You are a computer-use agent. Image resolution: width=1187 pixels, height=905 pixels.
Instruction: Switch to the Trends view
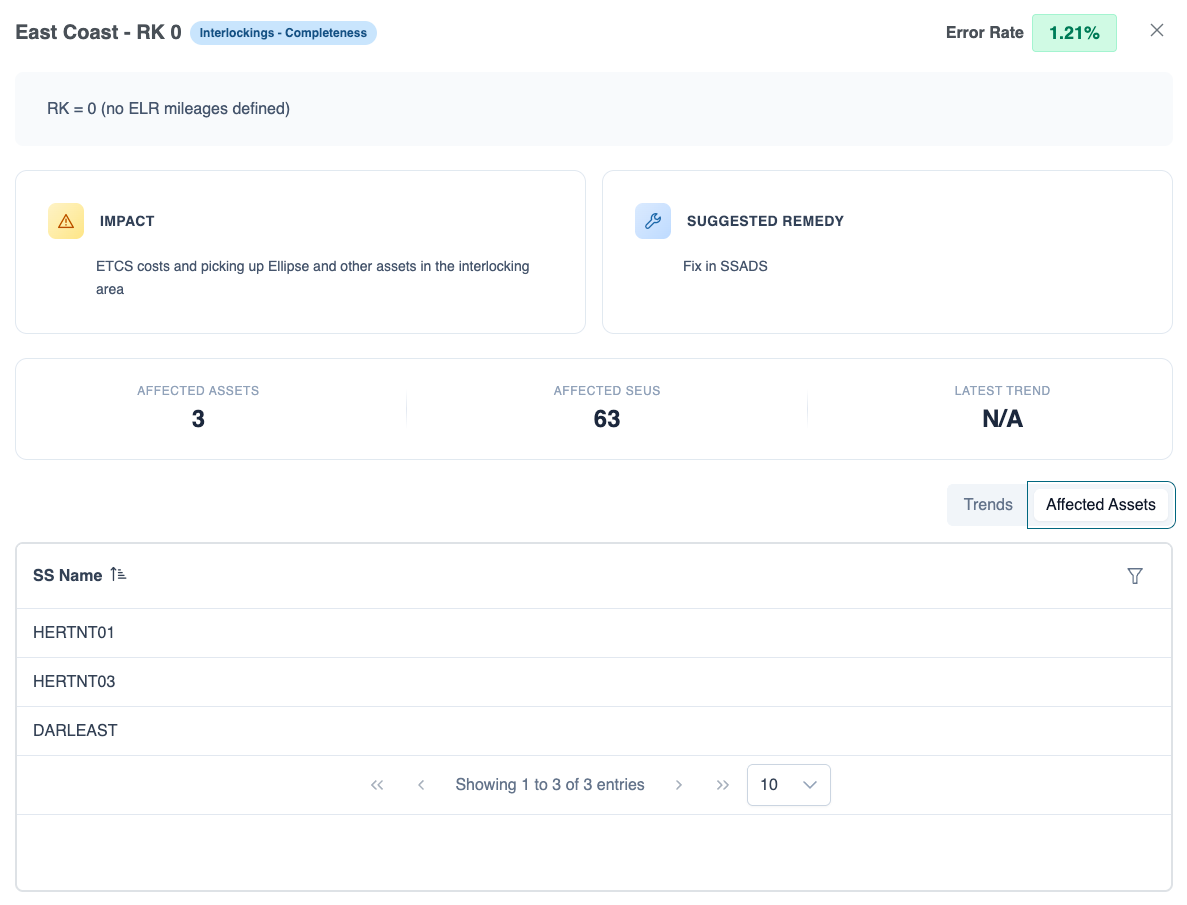(987, 505)
